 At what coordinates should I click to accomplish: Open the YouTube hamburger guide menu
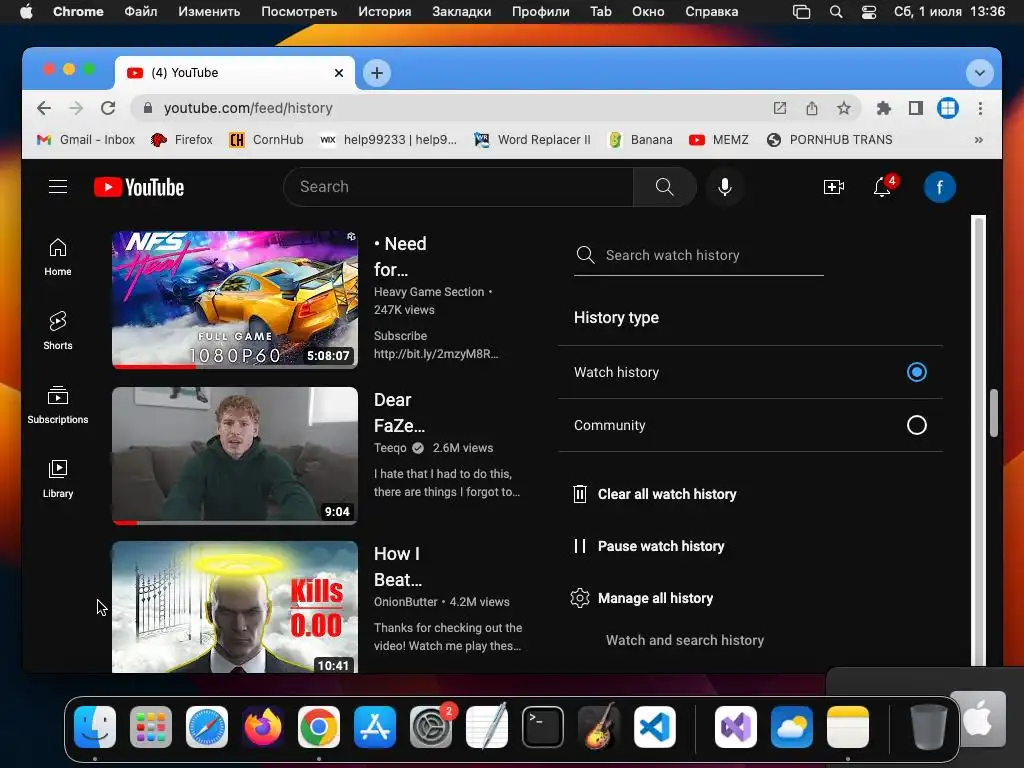click(x=58, y=187)
